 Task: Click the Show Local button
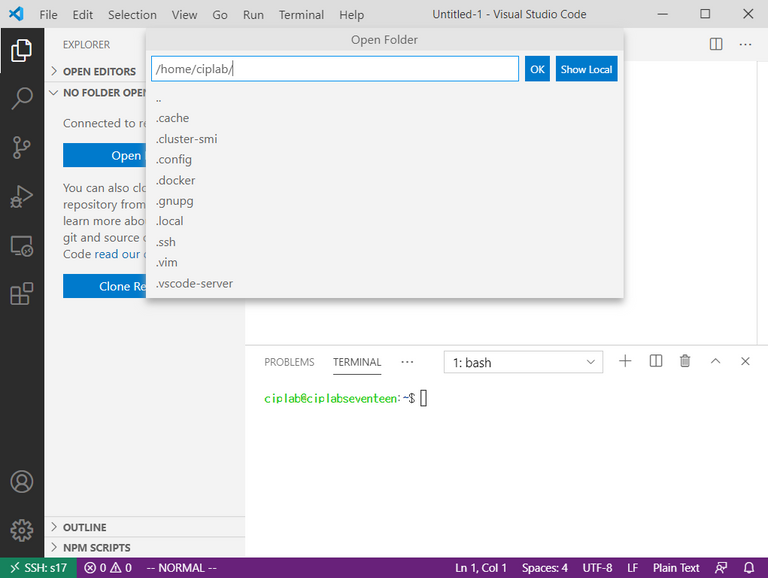coord(586,69)
